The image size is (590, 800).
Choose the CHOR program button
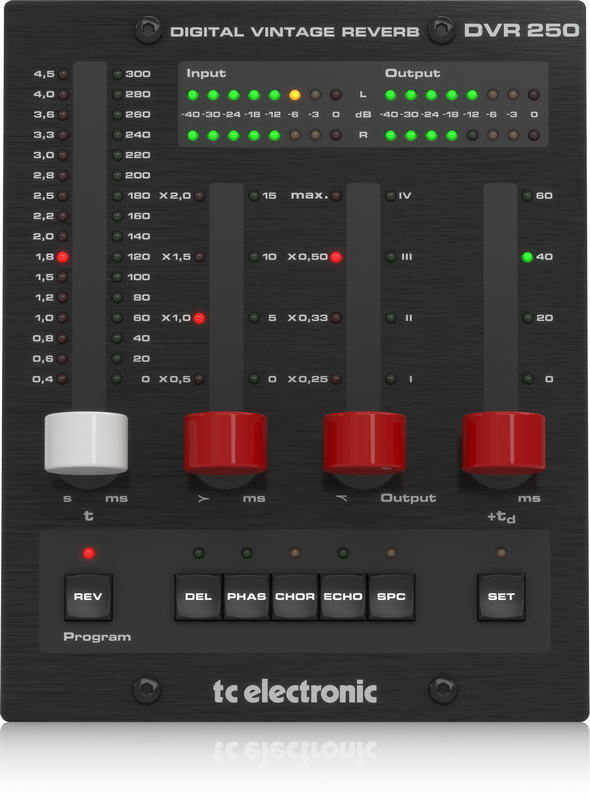pyautogui.click(x=295, y=597)
